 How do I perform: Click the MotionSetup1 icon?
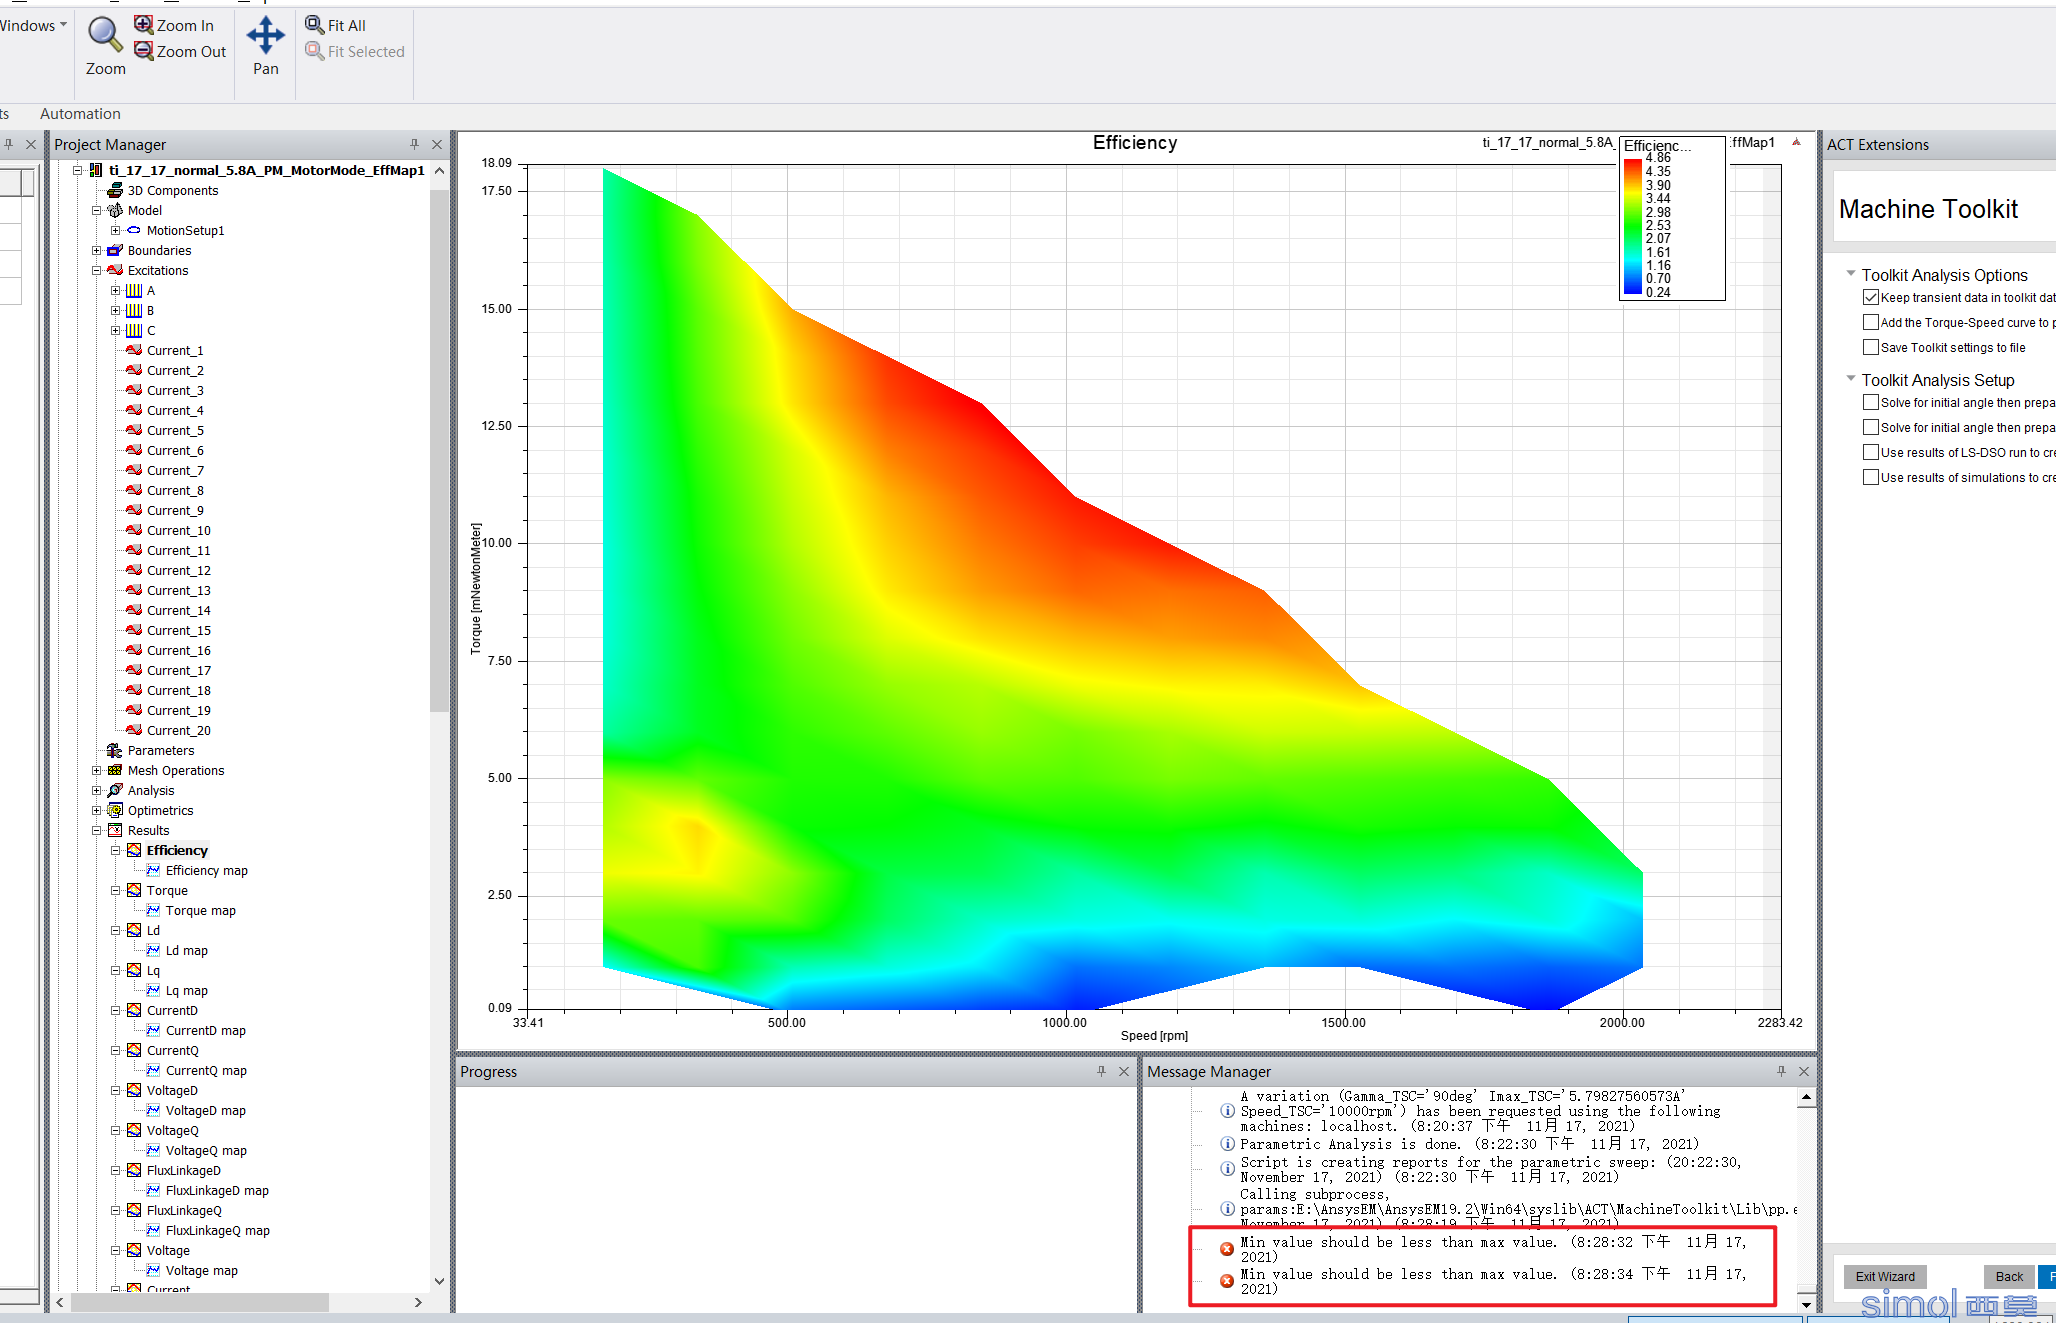click(x=134, y=230)
